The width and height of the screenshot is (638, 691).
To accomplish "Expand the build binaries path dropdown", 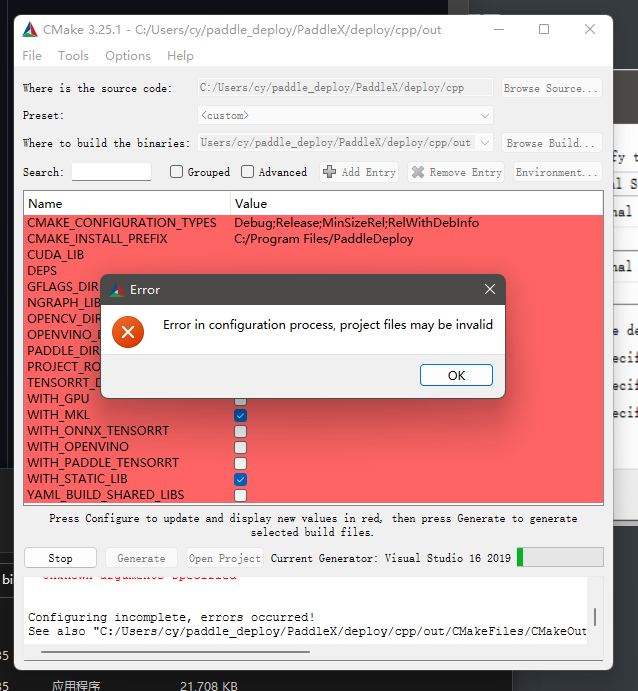I will (485, 143).
